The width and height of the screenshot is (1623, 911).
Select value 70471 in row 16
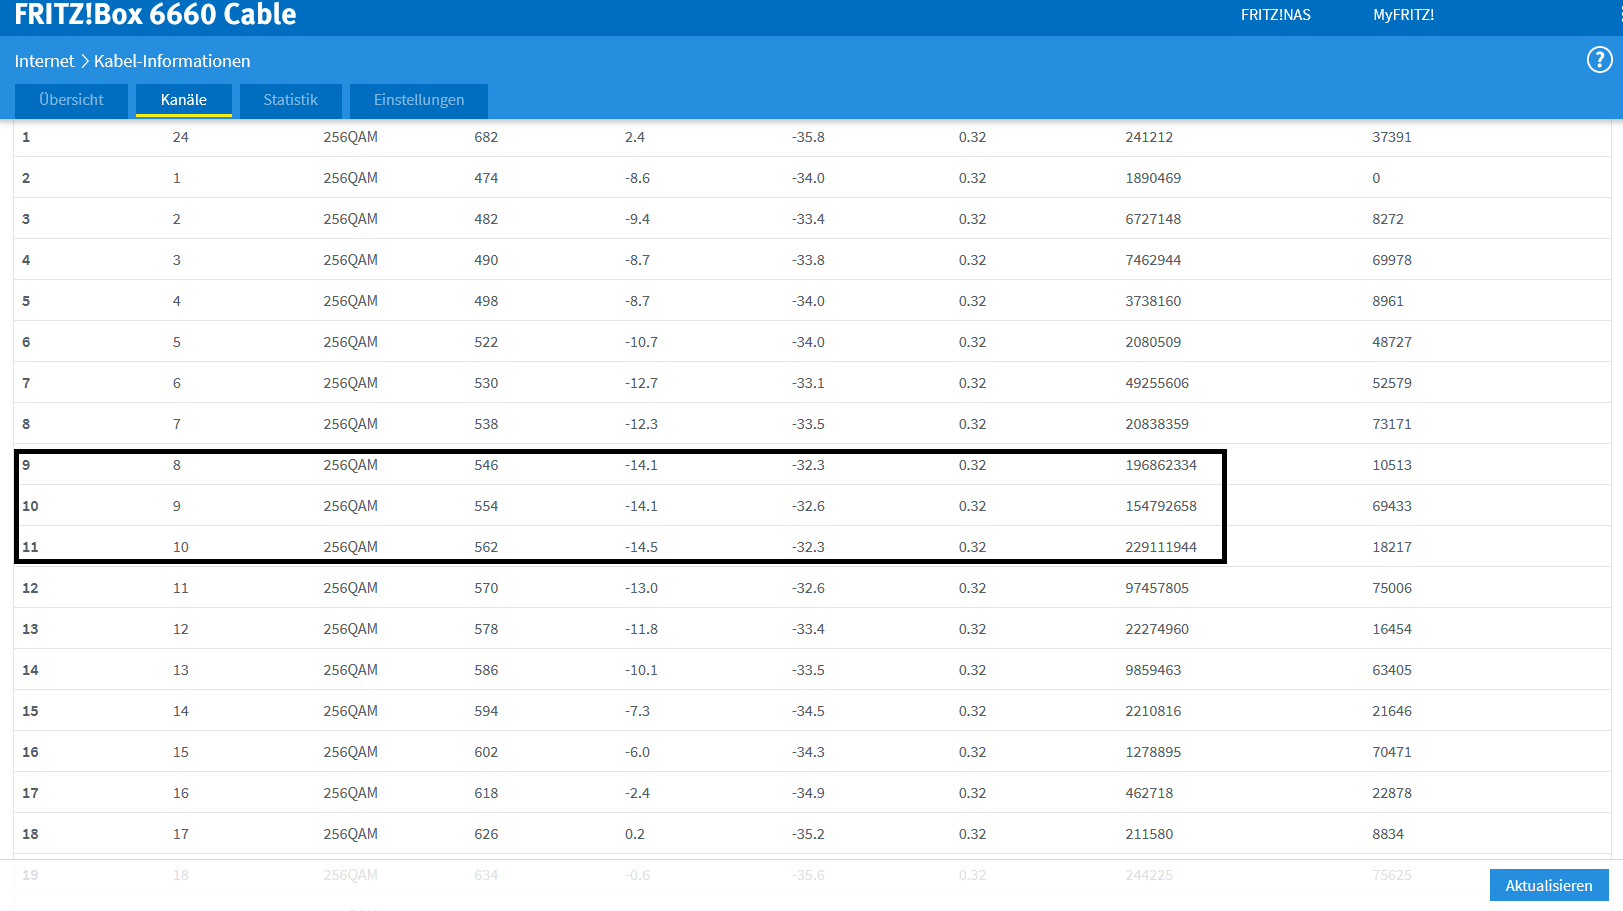(x=1392, y=752)
